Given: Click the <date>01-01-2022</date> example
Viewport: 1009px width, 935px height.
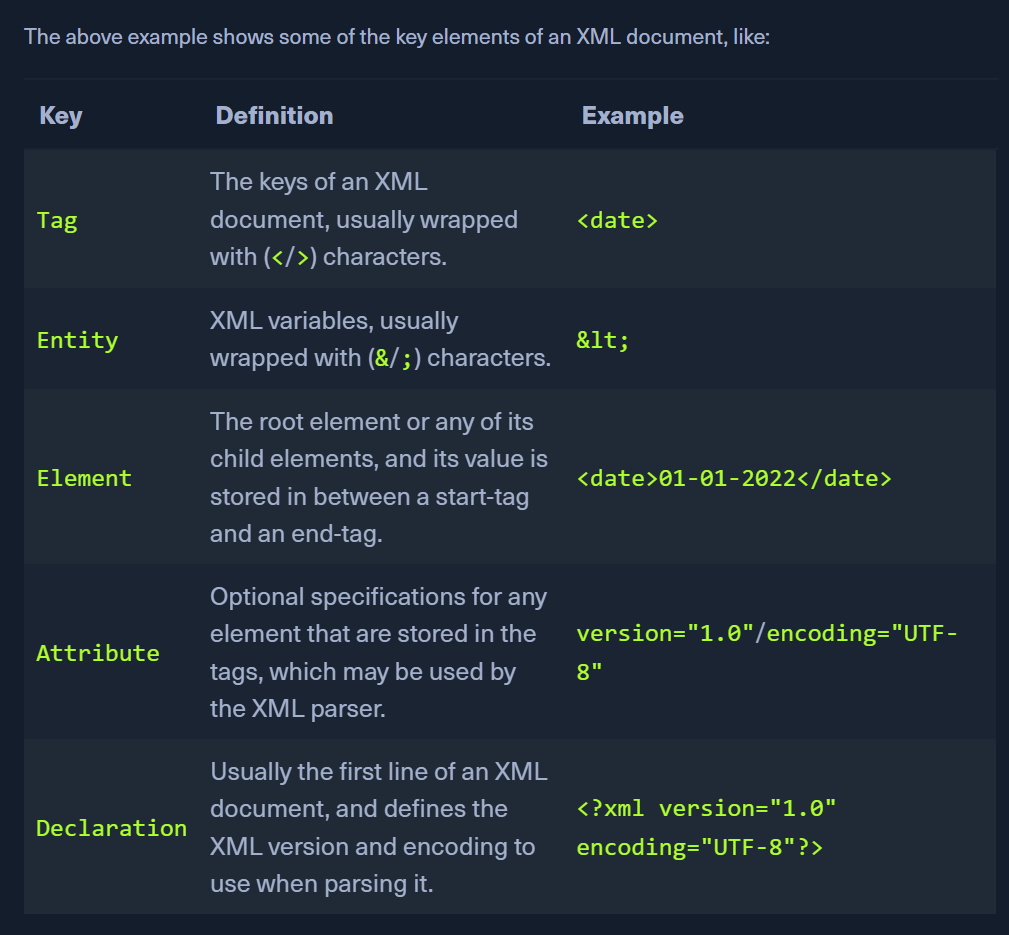Looking at the screenshot, I should 734,478.
